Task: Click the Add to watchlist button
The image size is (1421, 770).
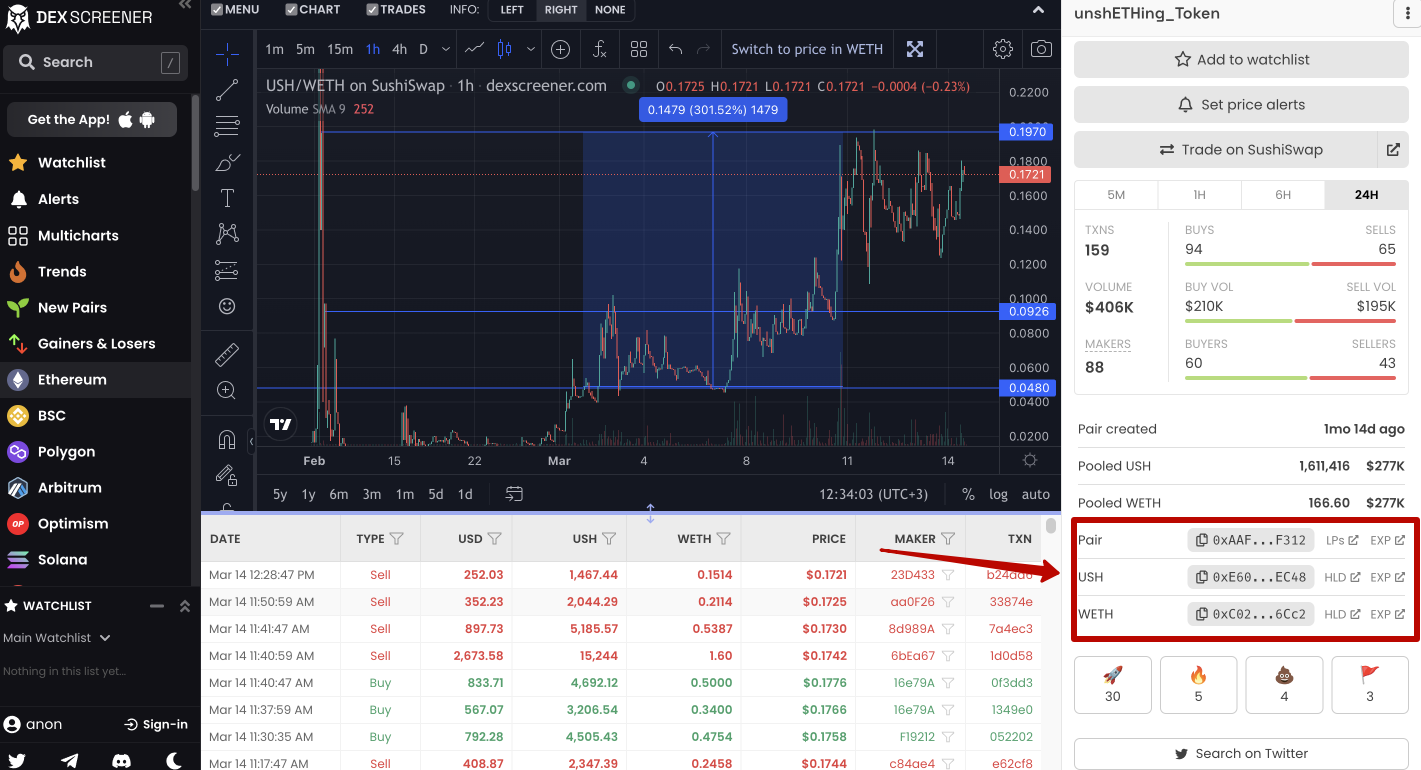Action: (1241, 60)
